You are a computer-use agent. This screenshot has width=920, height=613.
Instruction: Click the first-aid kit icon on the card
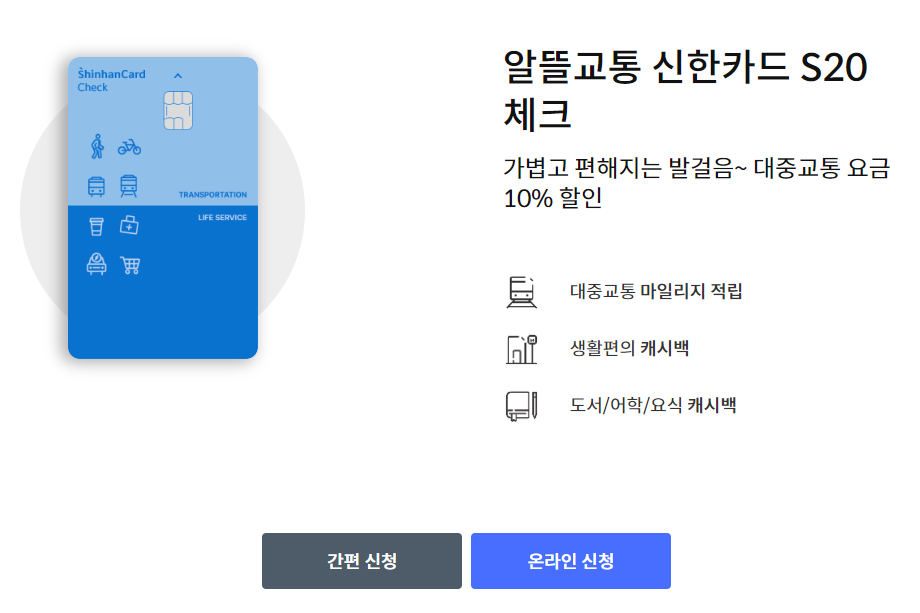[x=128, y=225]
